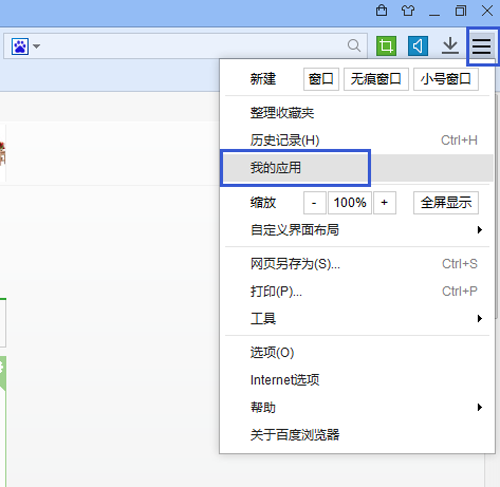Expand the 自定义界面布局 submenu

tap(357, 230)
